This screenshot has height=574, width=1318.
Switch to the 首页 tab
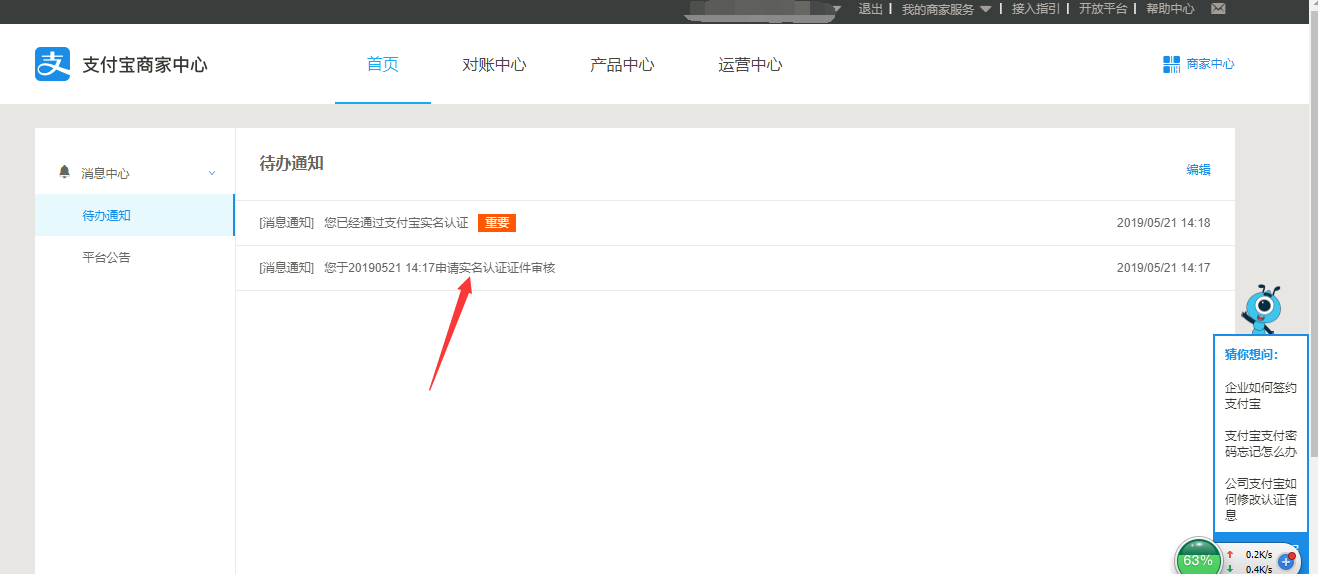(383, 65)
